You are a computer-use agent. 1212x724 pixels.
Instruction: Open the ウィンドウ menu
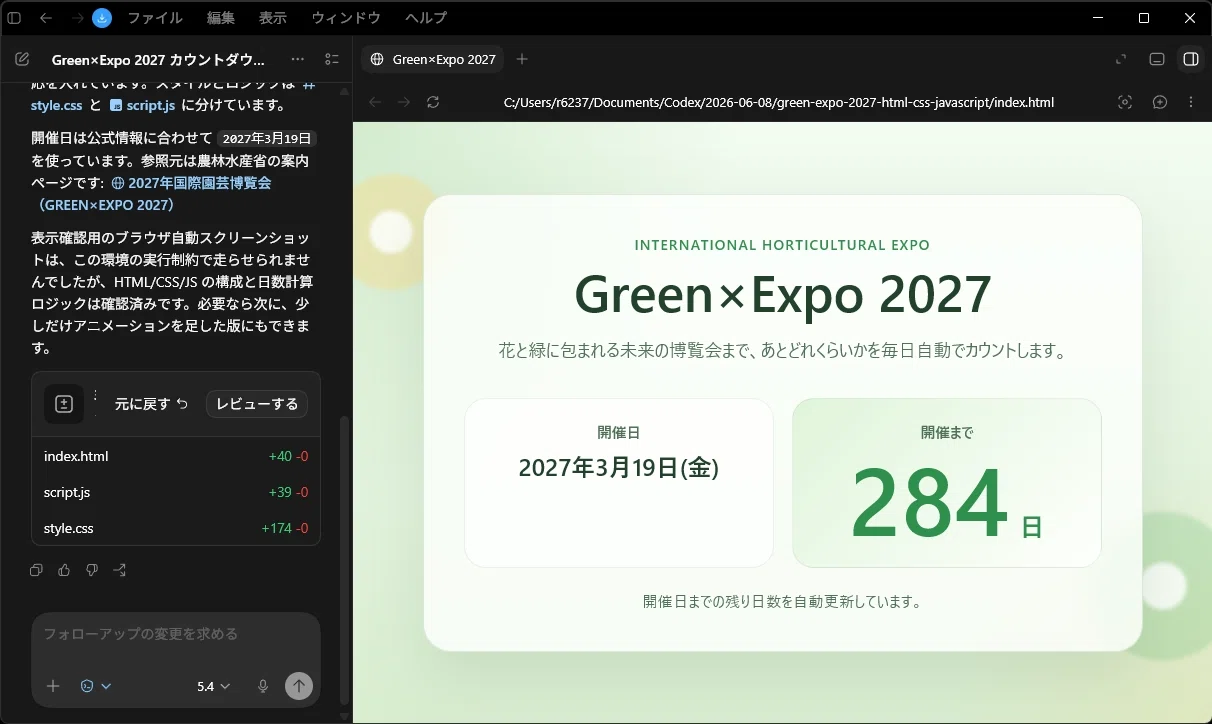[x=346, y=18]
